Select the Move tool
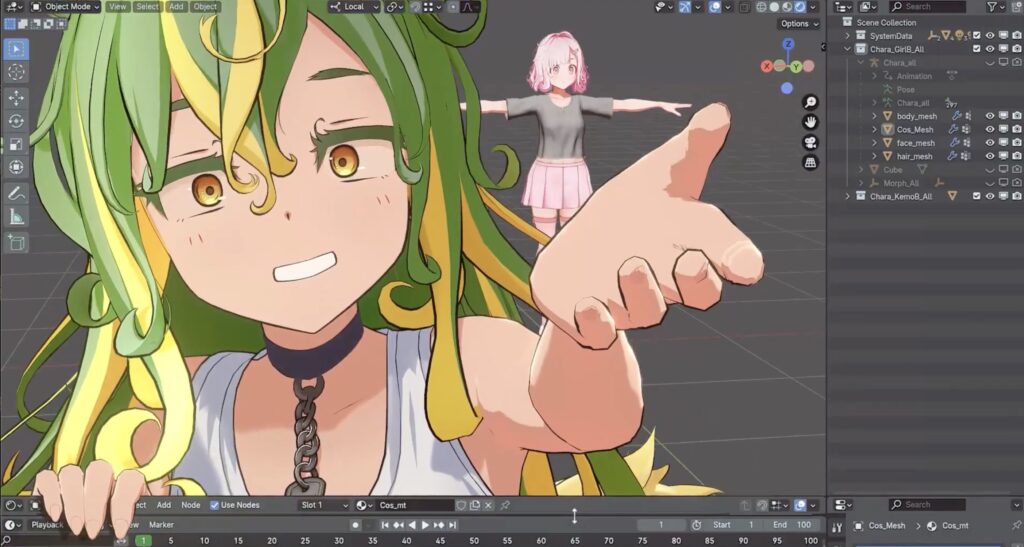 [x=16, y=98]
